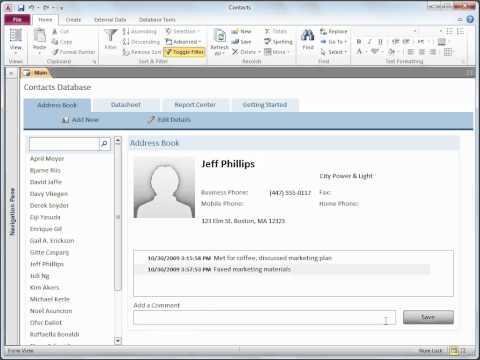Toggle the Toggle Filter button
The width and height of the screenshot is (480, 360).
click(x=185, y=52)
